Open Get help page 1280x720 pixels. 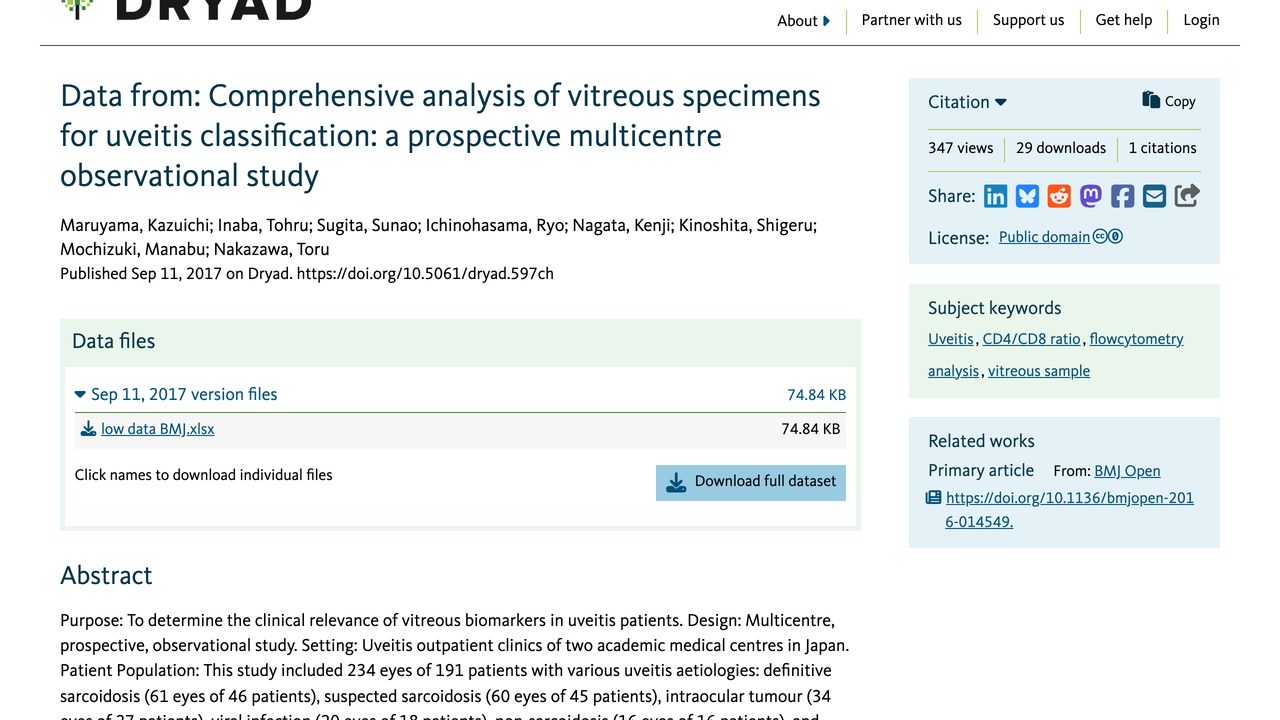pos(1124,20)
